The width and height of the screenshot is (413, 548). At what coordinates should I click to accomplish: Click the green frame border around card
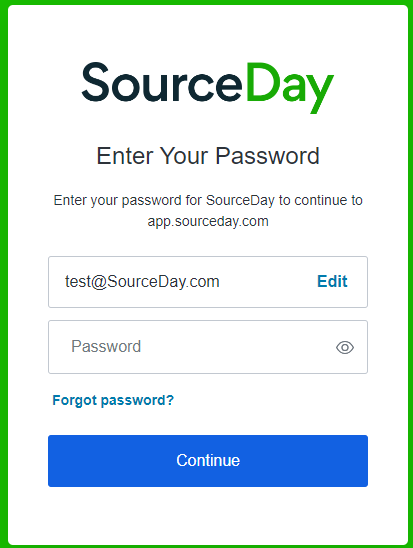coord(3,274)
